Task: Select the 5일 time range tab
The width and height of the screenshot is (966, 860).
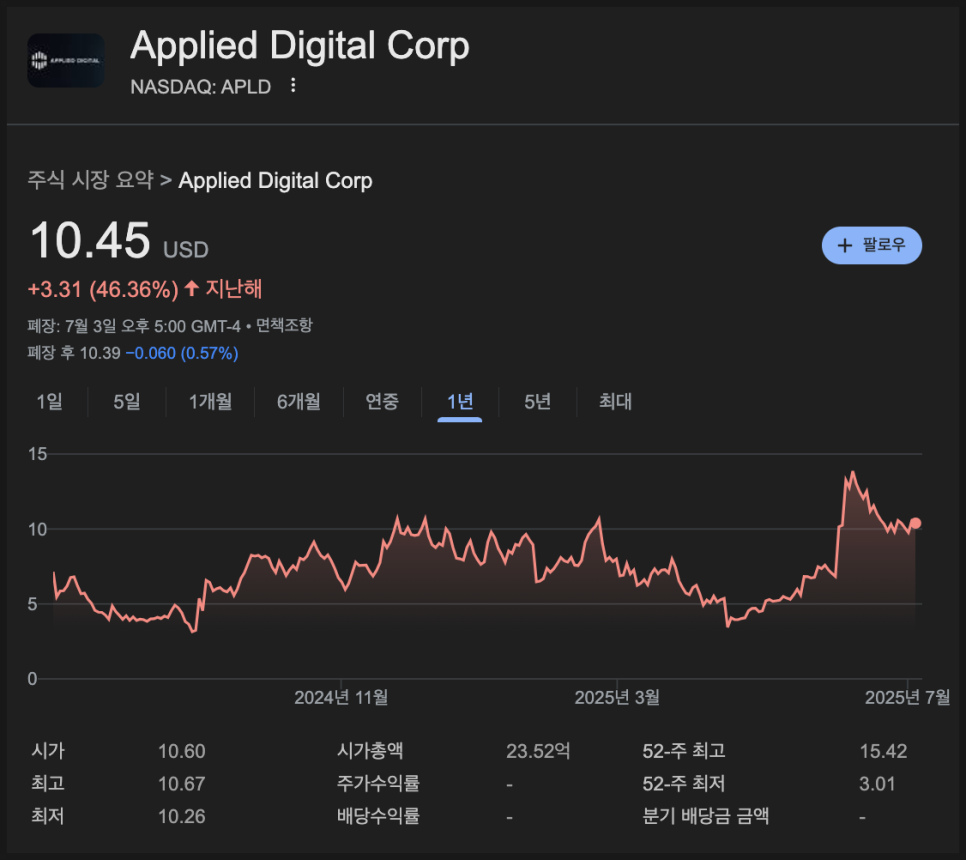Action: click(127, 402)
